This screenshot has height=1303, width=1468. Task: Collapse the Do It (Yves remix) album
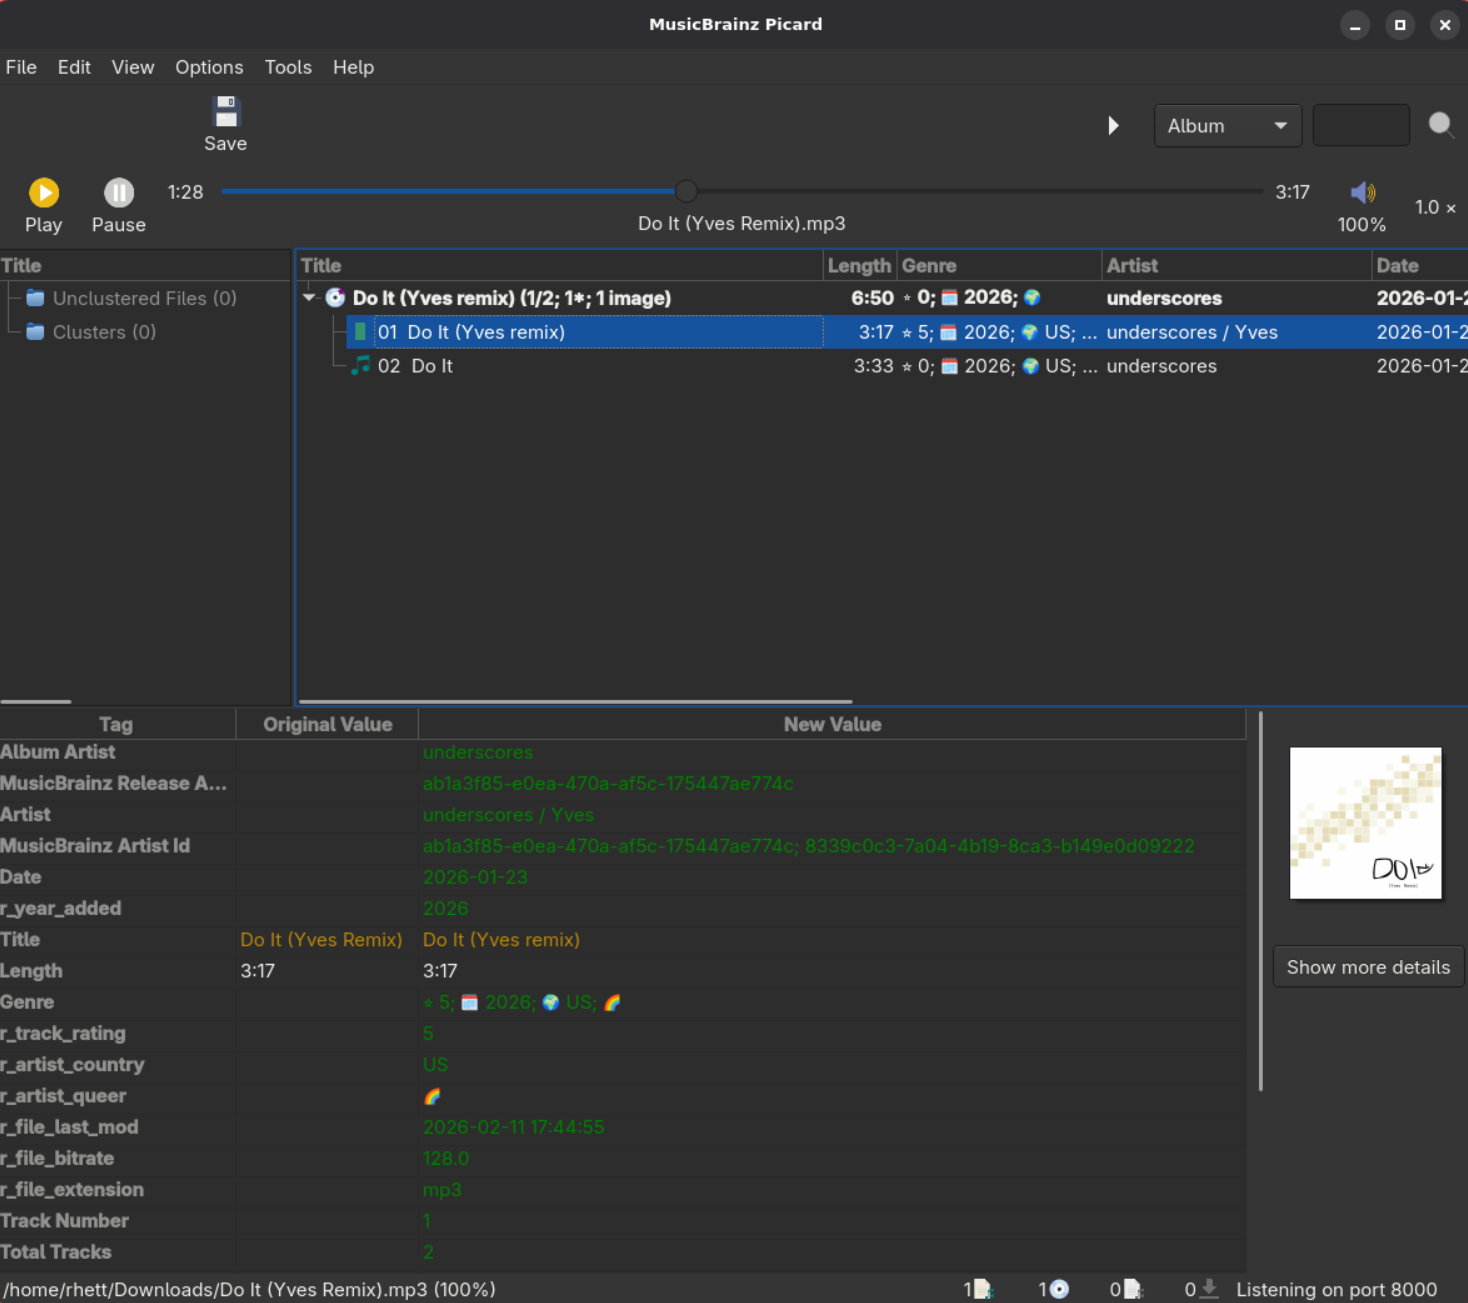point(309,298)
